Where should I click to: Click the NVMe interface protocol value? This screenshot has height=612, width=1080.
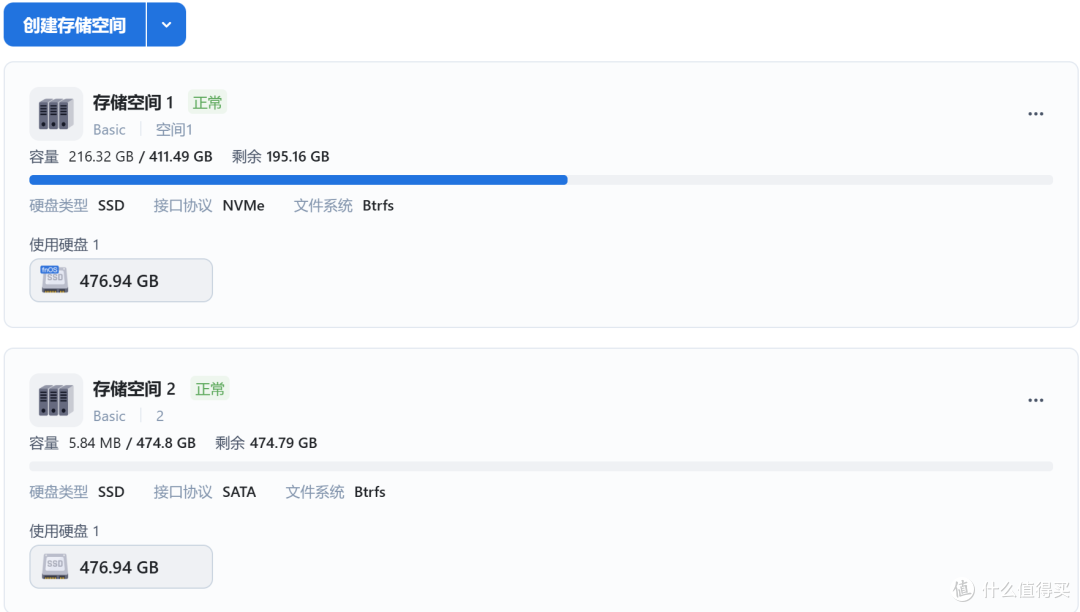point(243,205)
